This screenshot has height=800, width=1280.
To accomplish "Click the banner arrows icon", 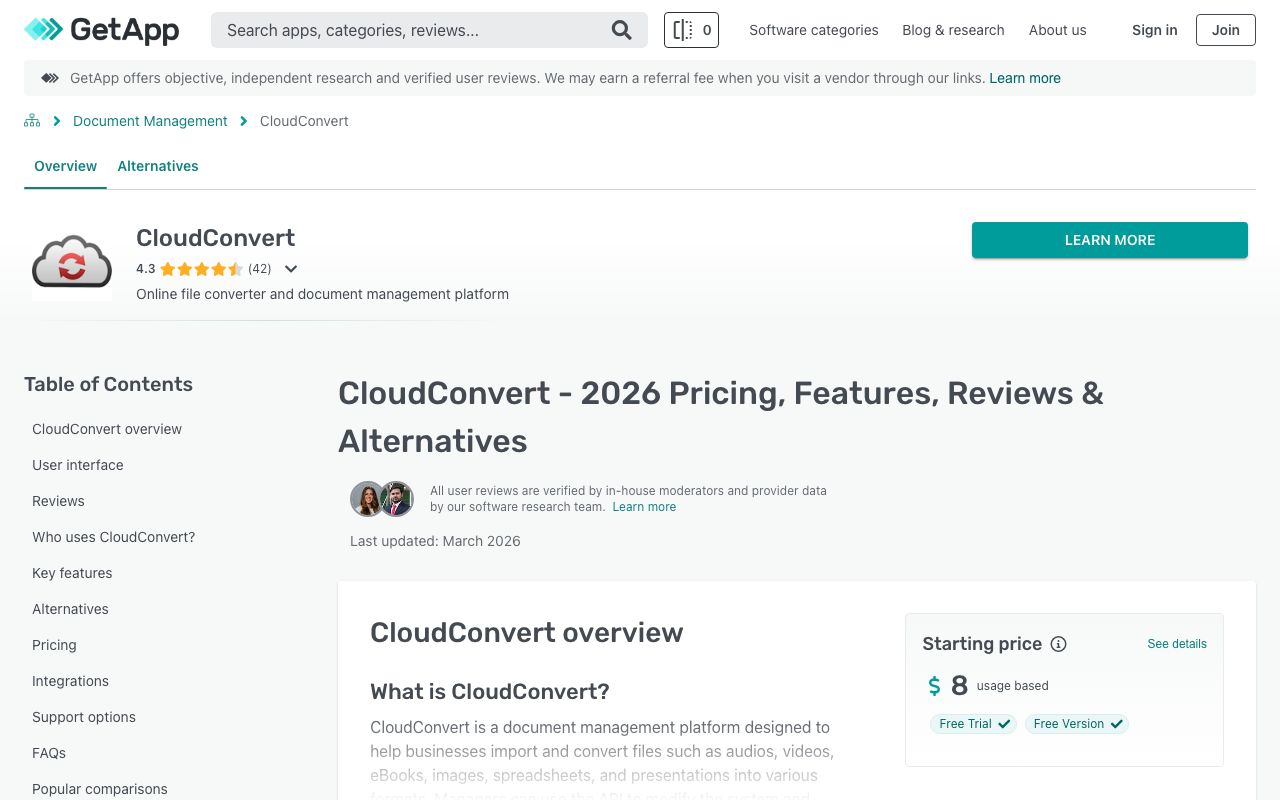I will coord(49,78).
